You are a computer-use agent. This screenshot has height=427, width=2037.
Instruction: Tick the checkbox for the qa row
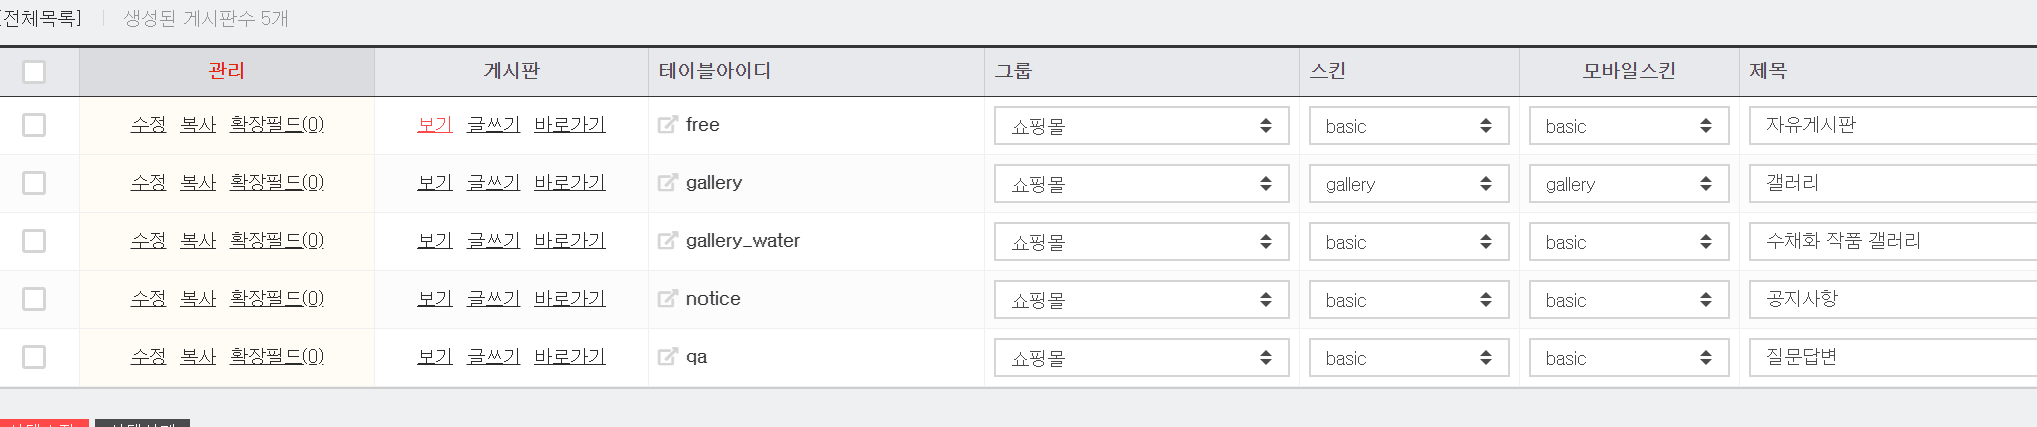click(34, 357)
